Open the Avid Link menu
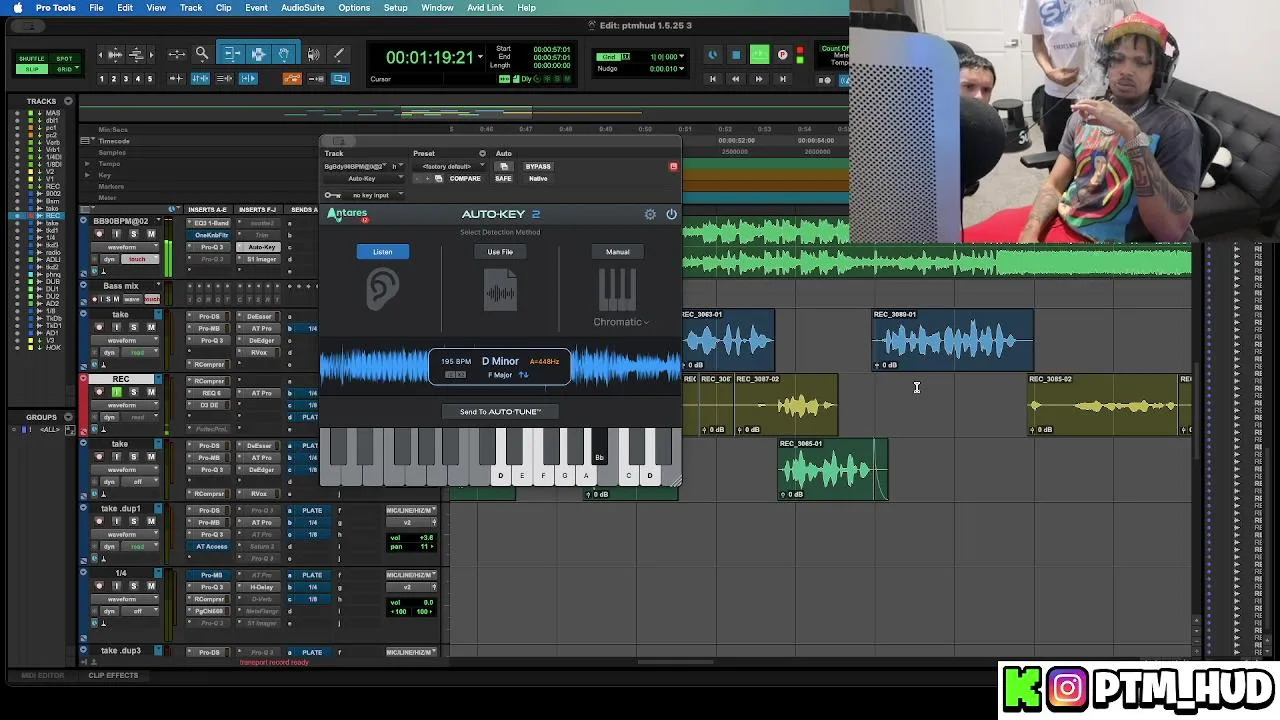This screenshot has width=1280, height=720. coord(485,8)
